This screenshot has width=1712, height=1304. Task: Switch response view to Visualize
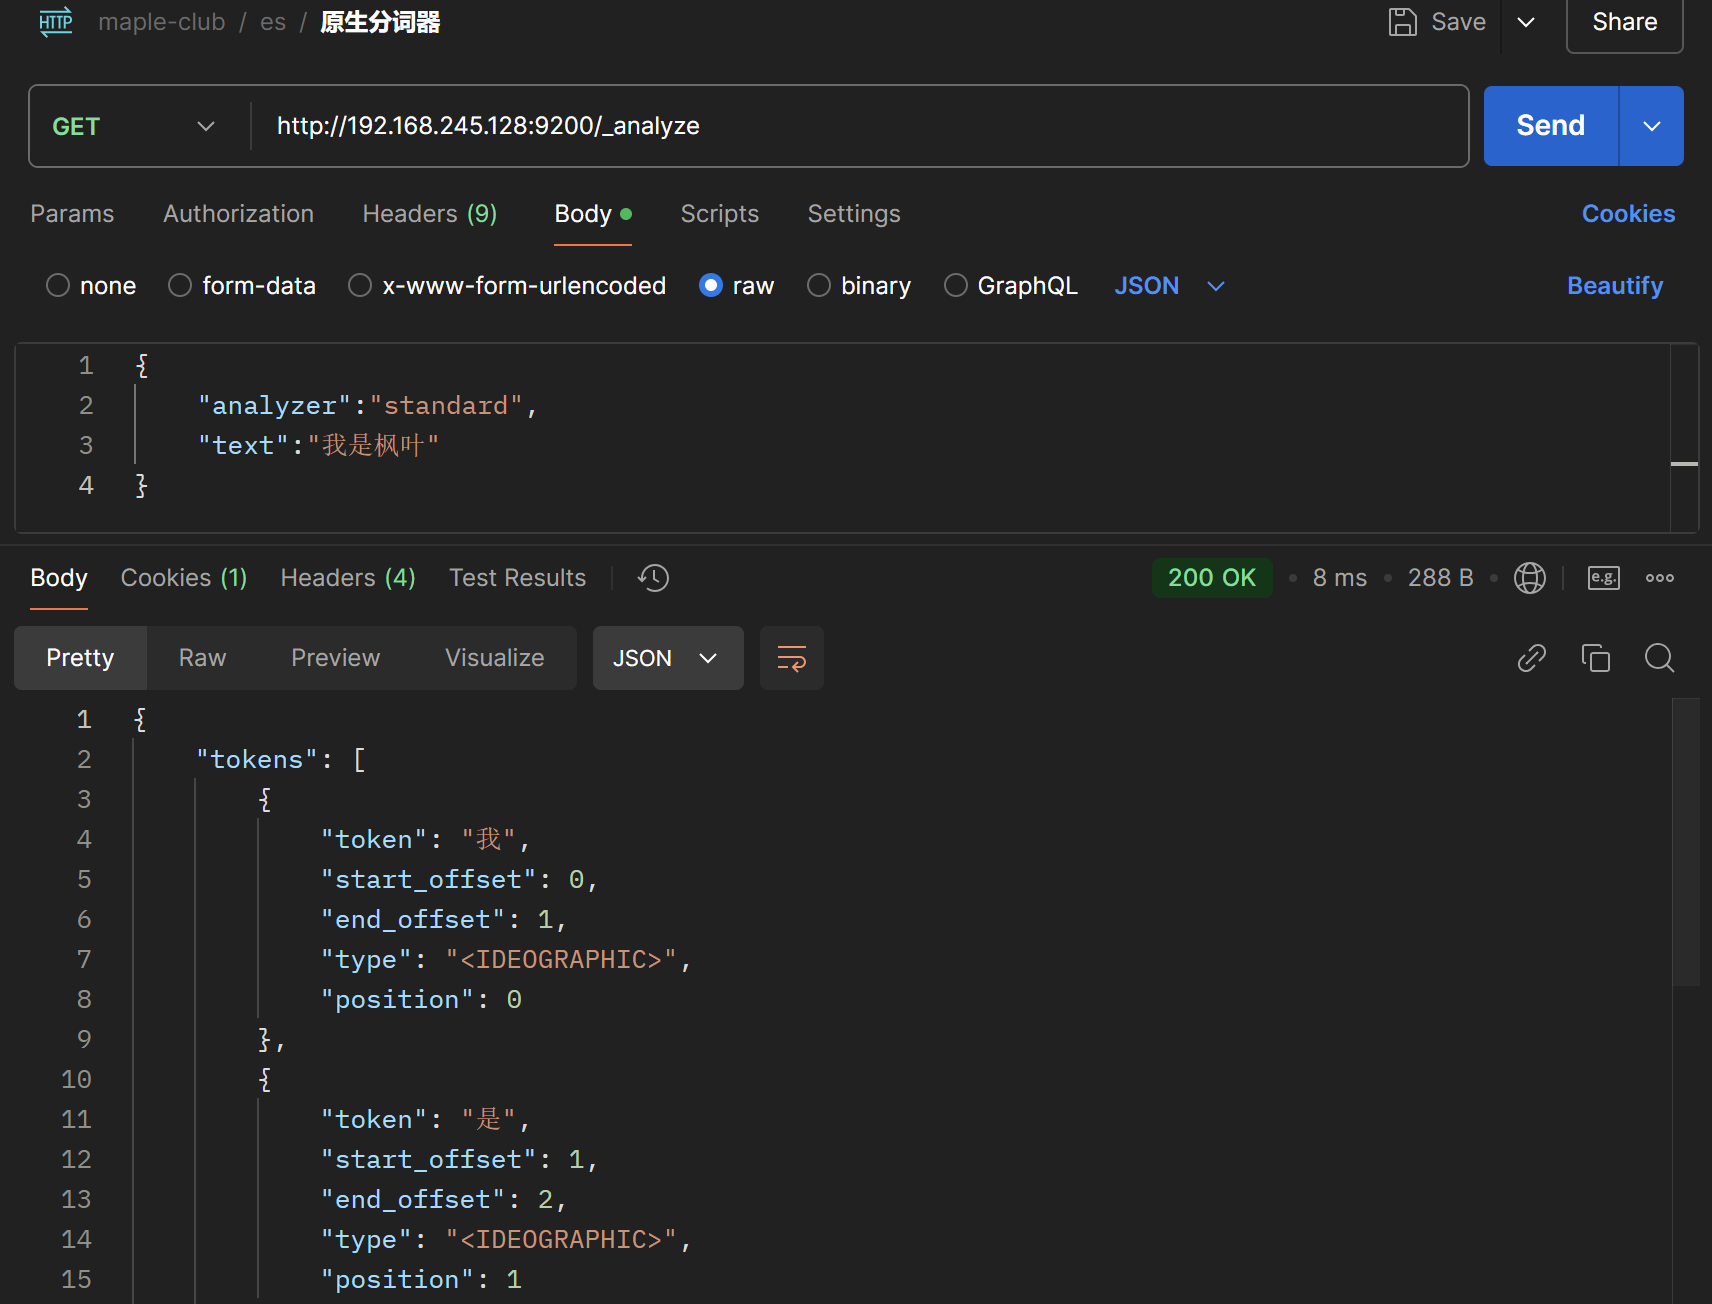tap(495, 658)
